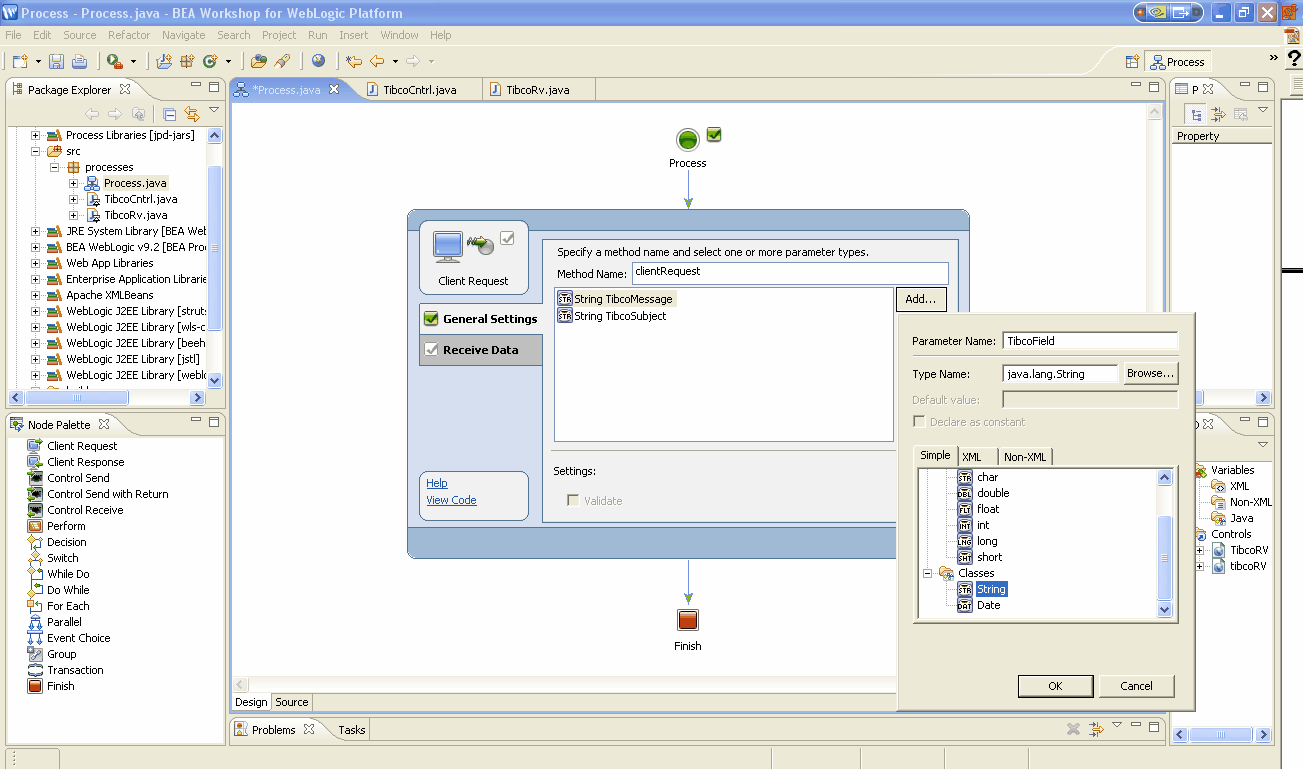This screenshot has width=1303, height=769.
Task: Collapse the src folder tree node
Action: pyautogui.click(x=36, y=151)
